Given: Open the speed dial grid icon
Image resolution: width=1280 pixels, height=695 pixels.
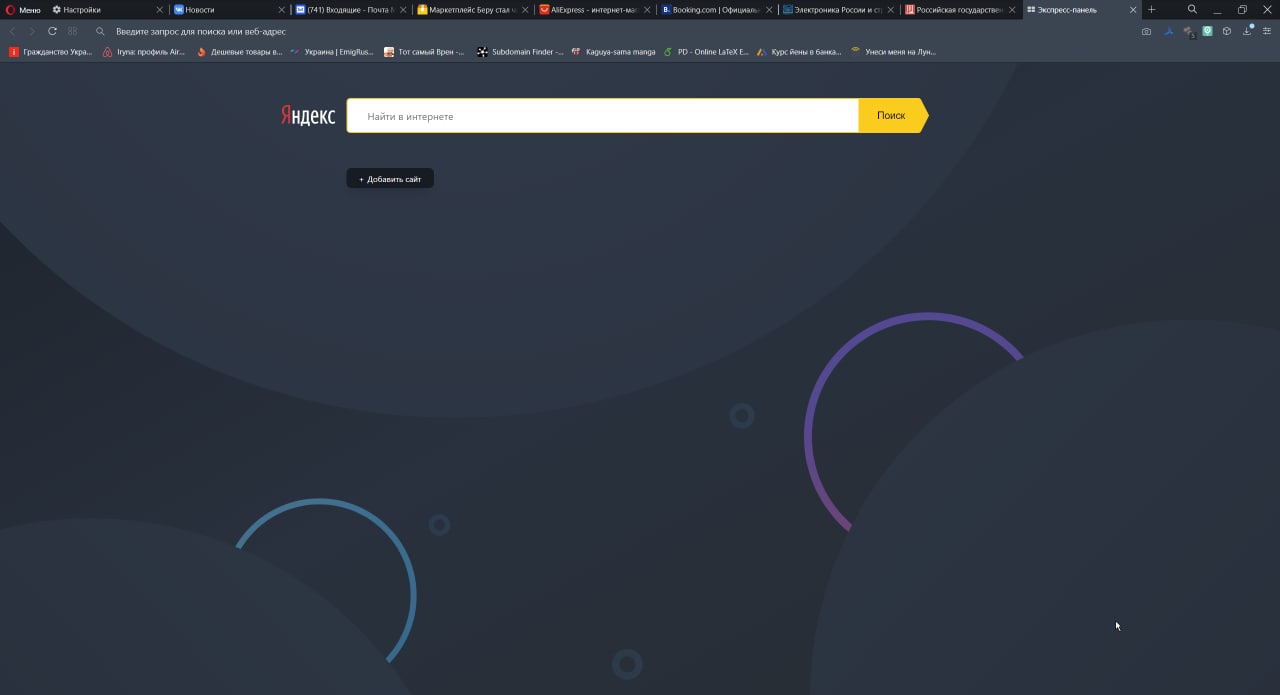Looking at the screenshot, I should [x=72, y=31].
